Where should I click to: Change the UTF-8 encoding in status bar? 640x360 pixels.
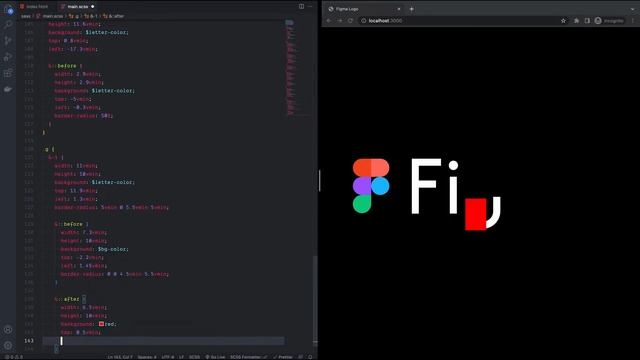tap(168, 357)
